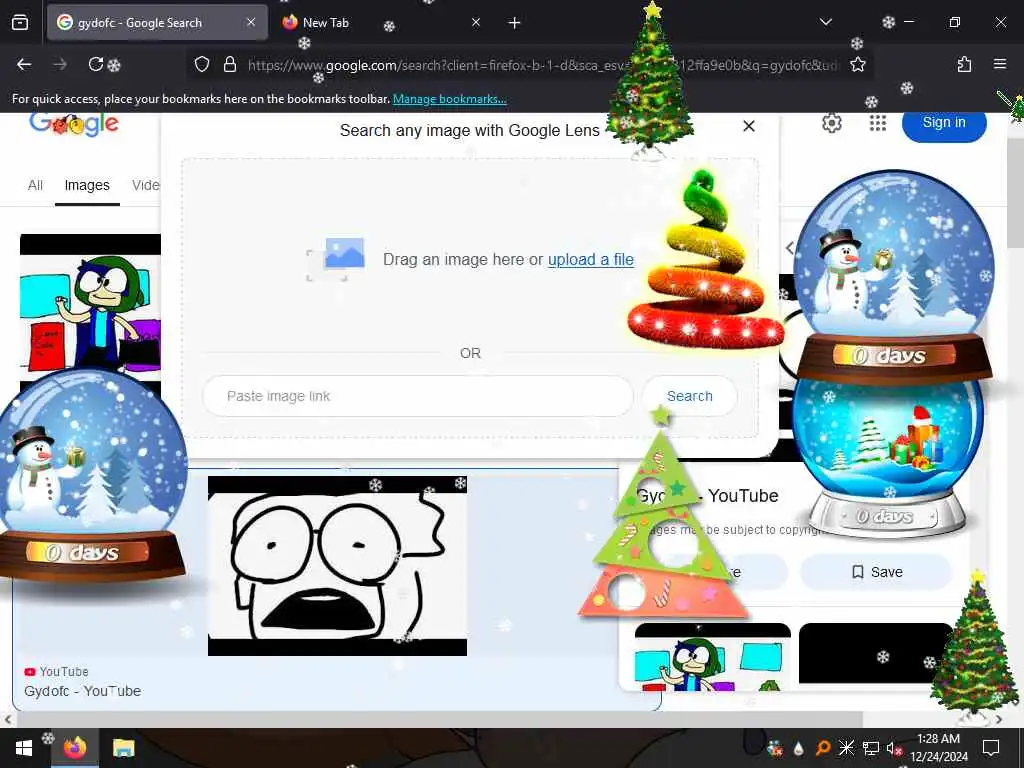Open the action center notification icon
Screen dimensions: 1024x768
[x=991, y=748]
